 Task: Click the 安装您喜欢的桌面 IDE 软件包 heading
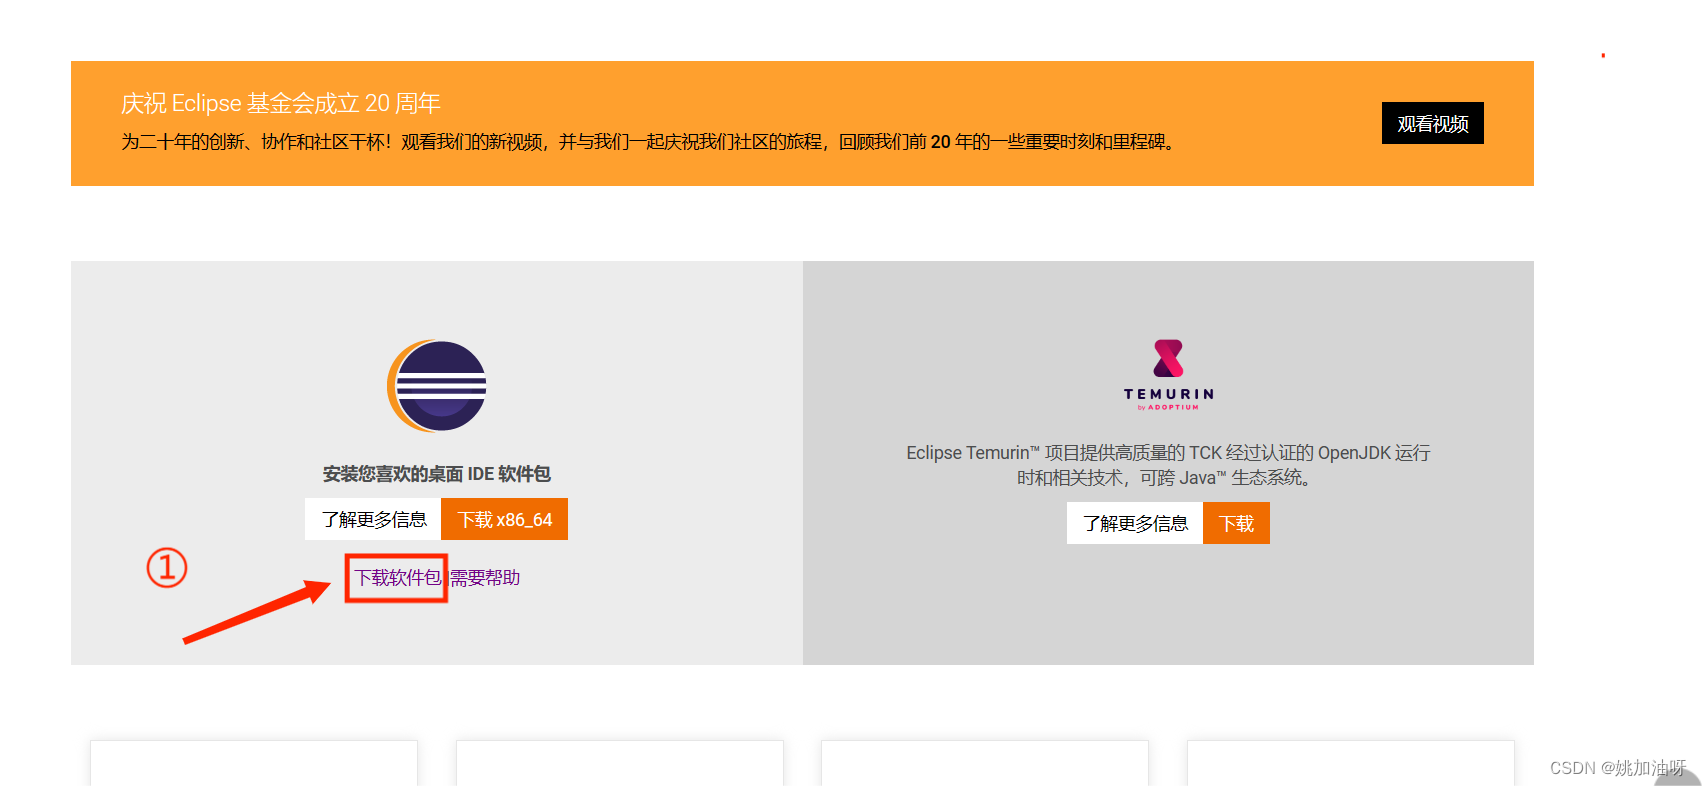coord(437,473)
